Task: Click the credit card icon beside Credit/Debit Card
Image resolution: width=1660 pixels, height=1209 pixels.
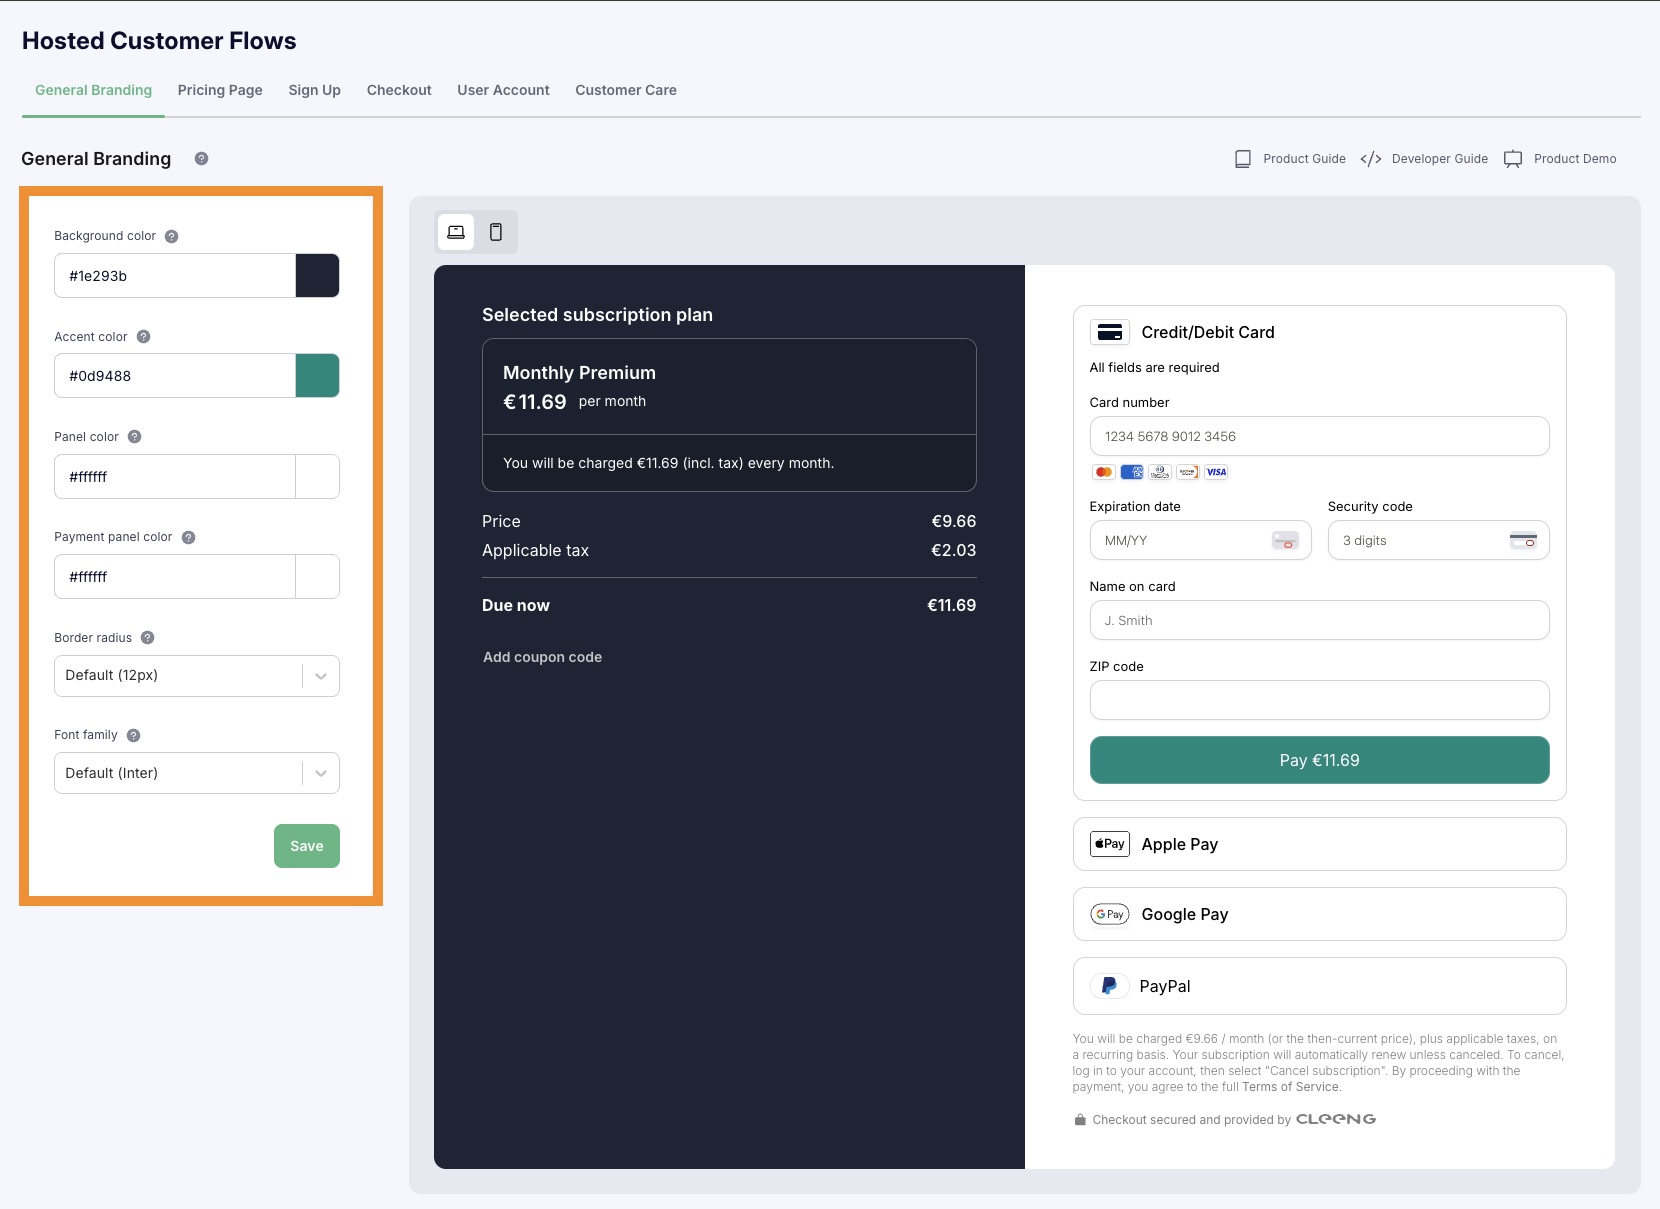Action: pyautogui.click(x=1110, y=332)
